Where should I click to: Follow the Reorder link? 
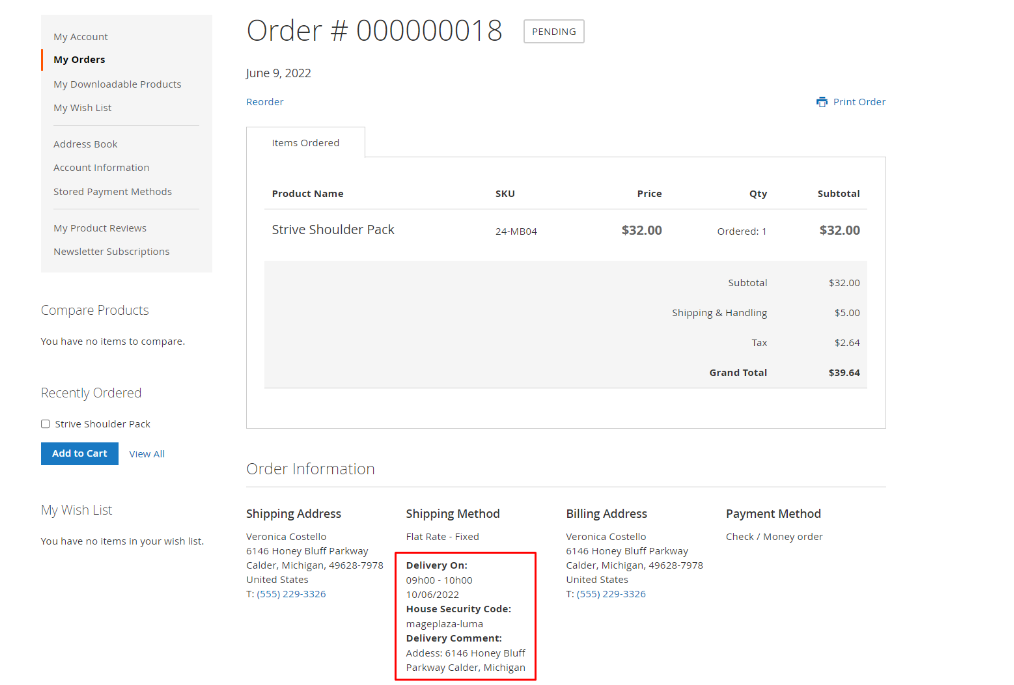(x=265, y=102)
